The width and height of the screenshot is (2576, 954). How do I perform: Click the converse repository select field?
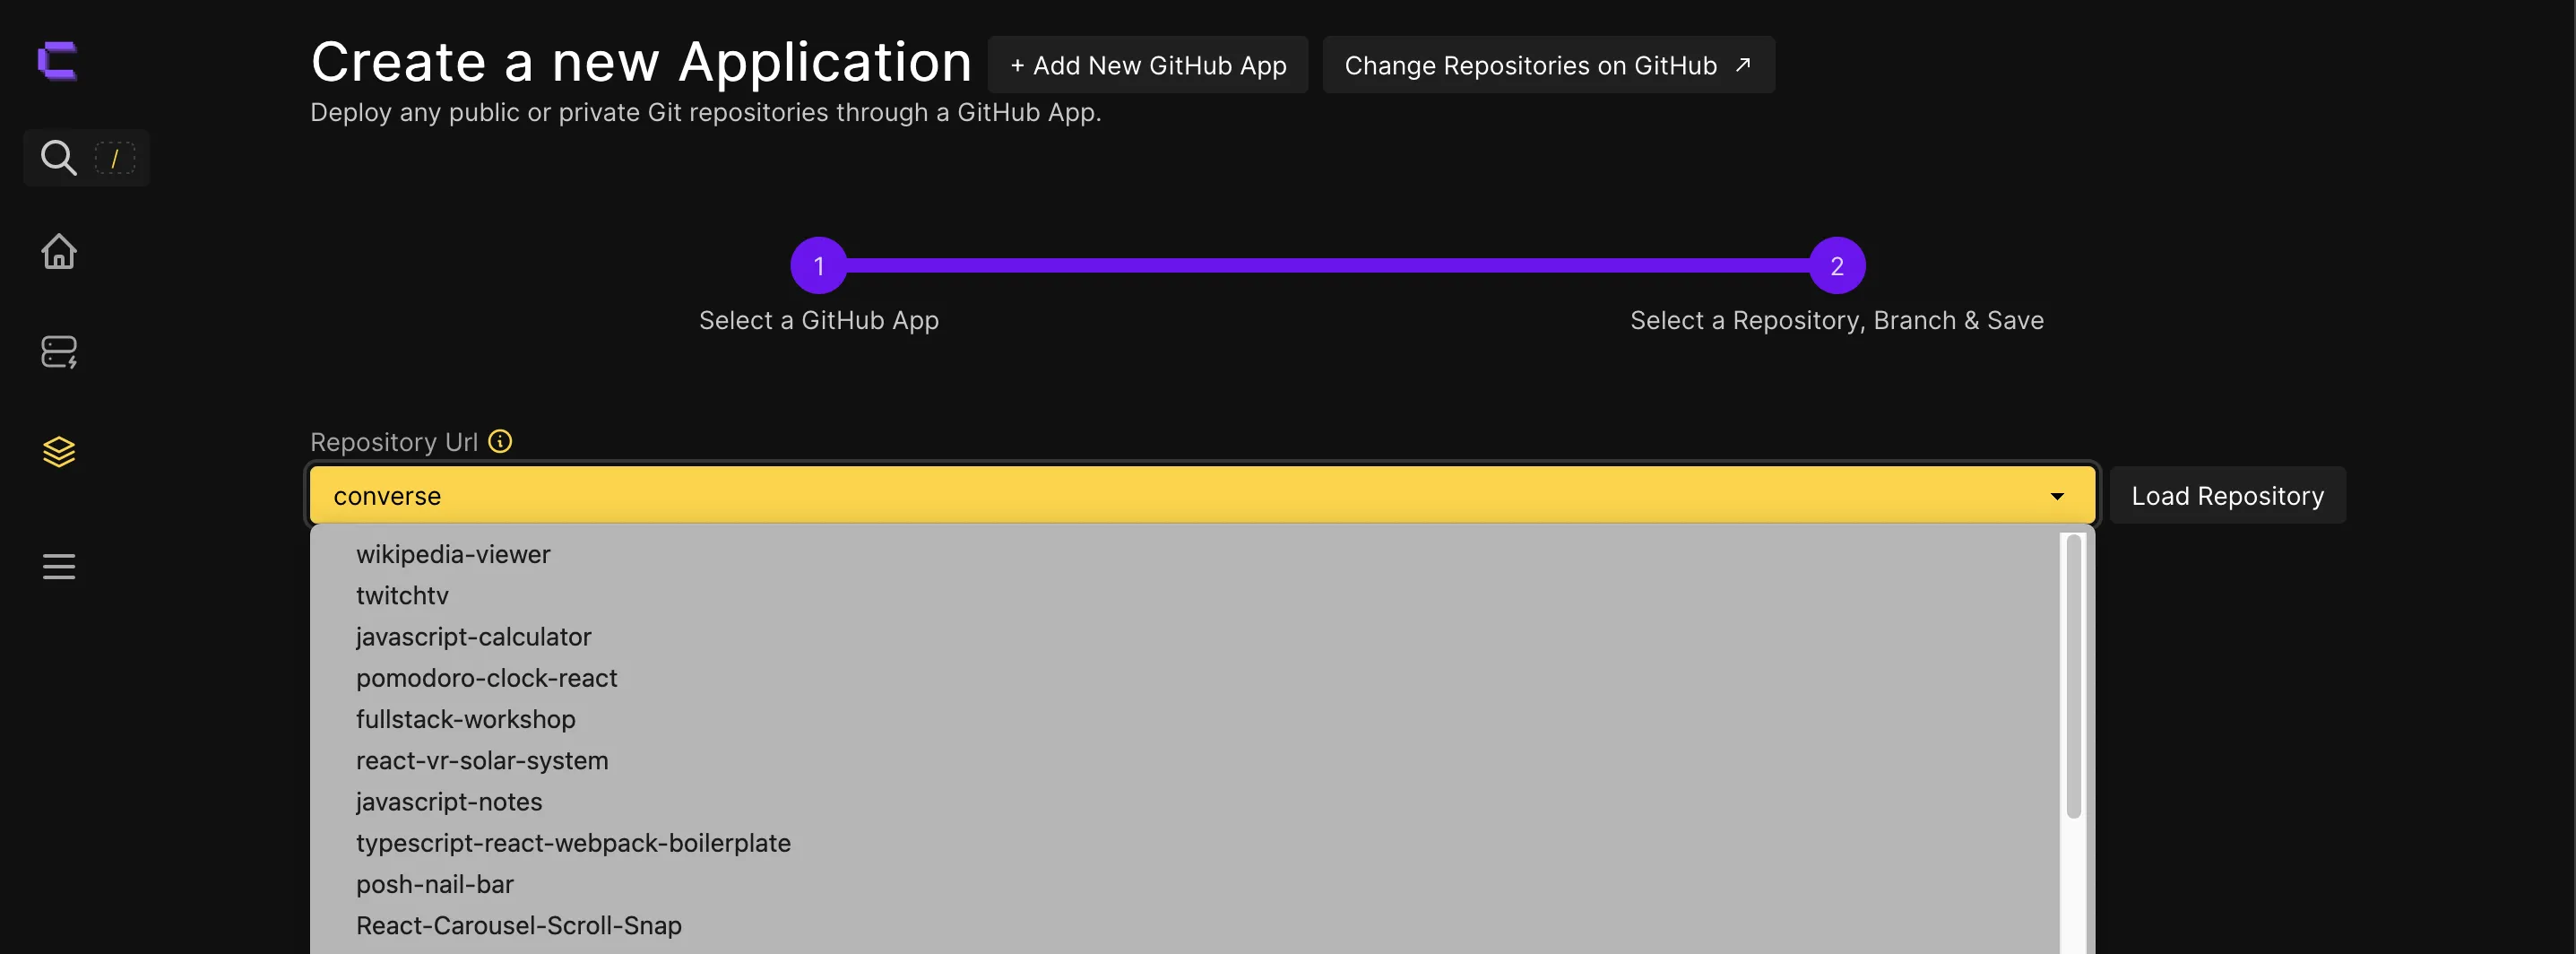click(1202, 495)
